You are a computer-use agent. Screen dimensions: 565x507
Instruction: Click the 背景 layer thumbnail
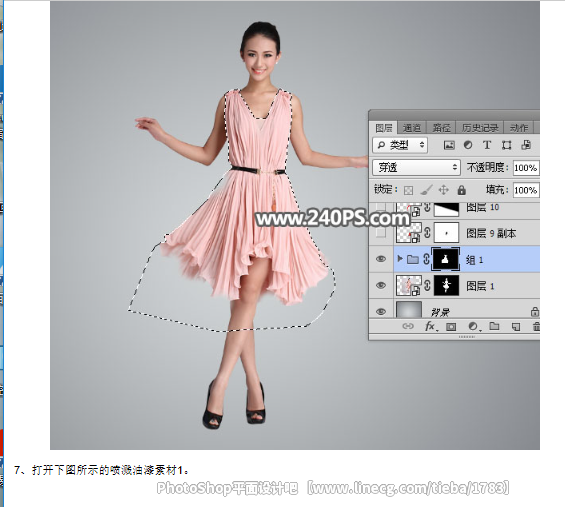(409, 311)
